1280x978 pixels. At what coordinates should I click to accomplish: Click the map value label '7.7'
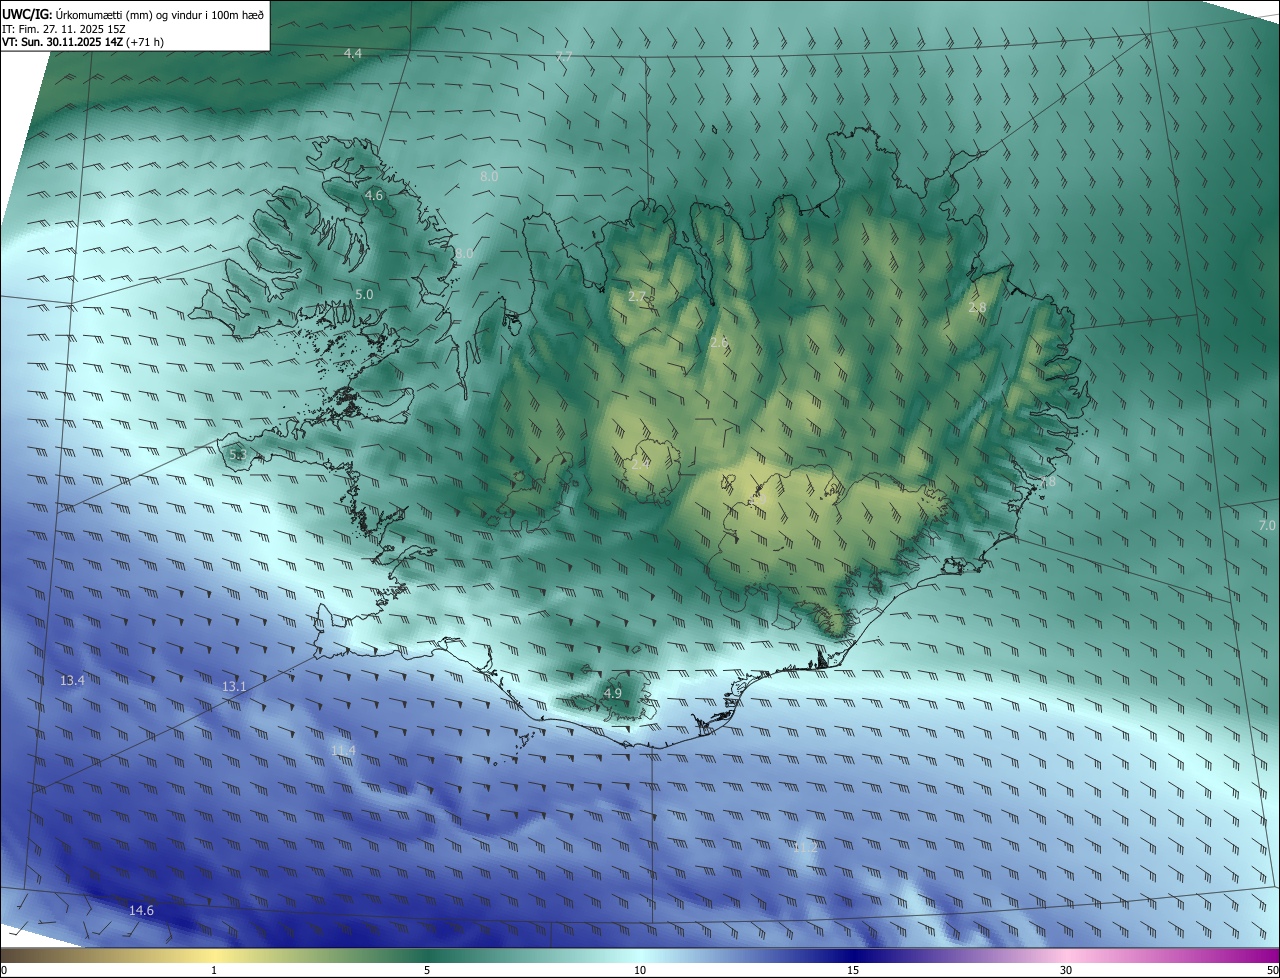pos(564,57)
